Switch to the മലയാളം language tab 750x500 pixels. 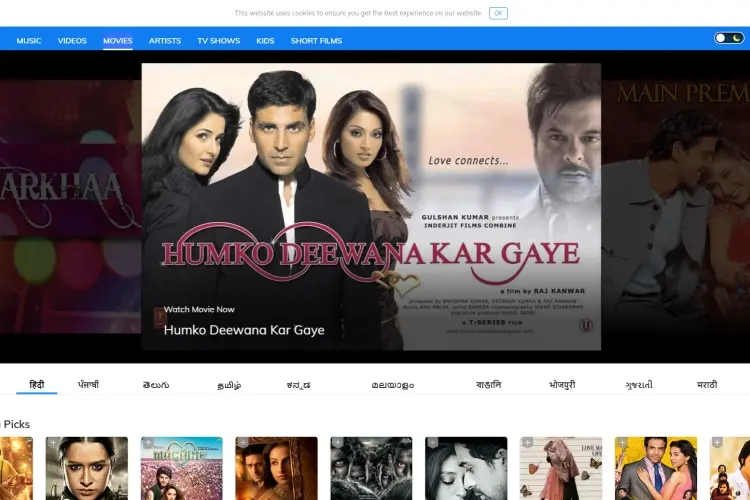point(393,385)
